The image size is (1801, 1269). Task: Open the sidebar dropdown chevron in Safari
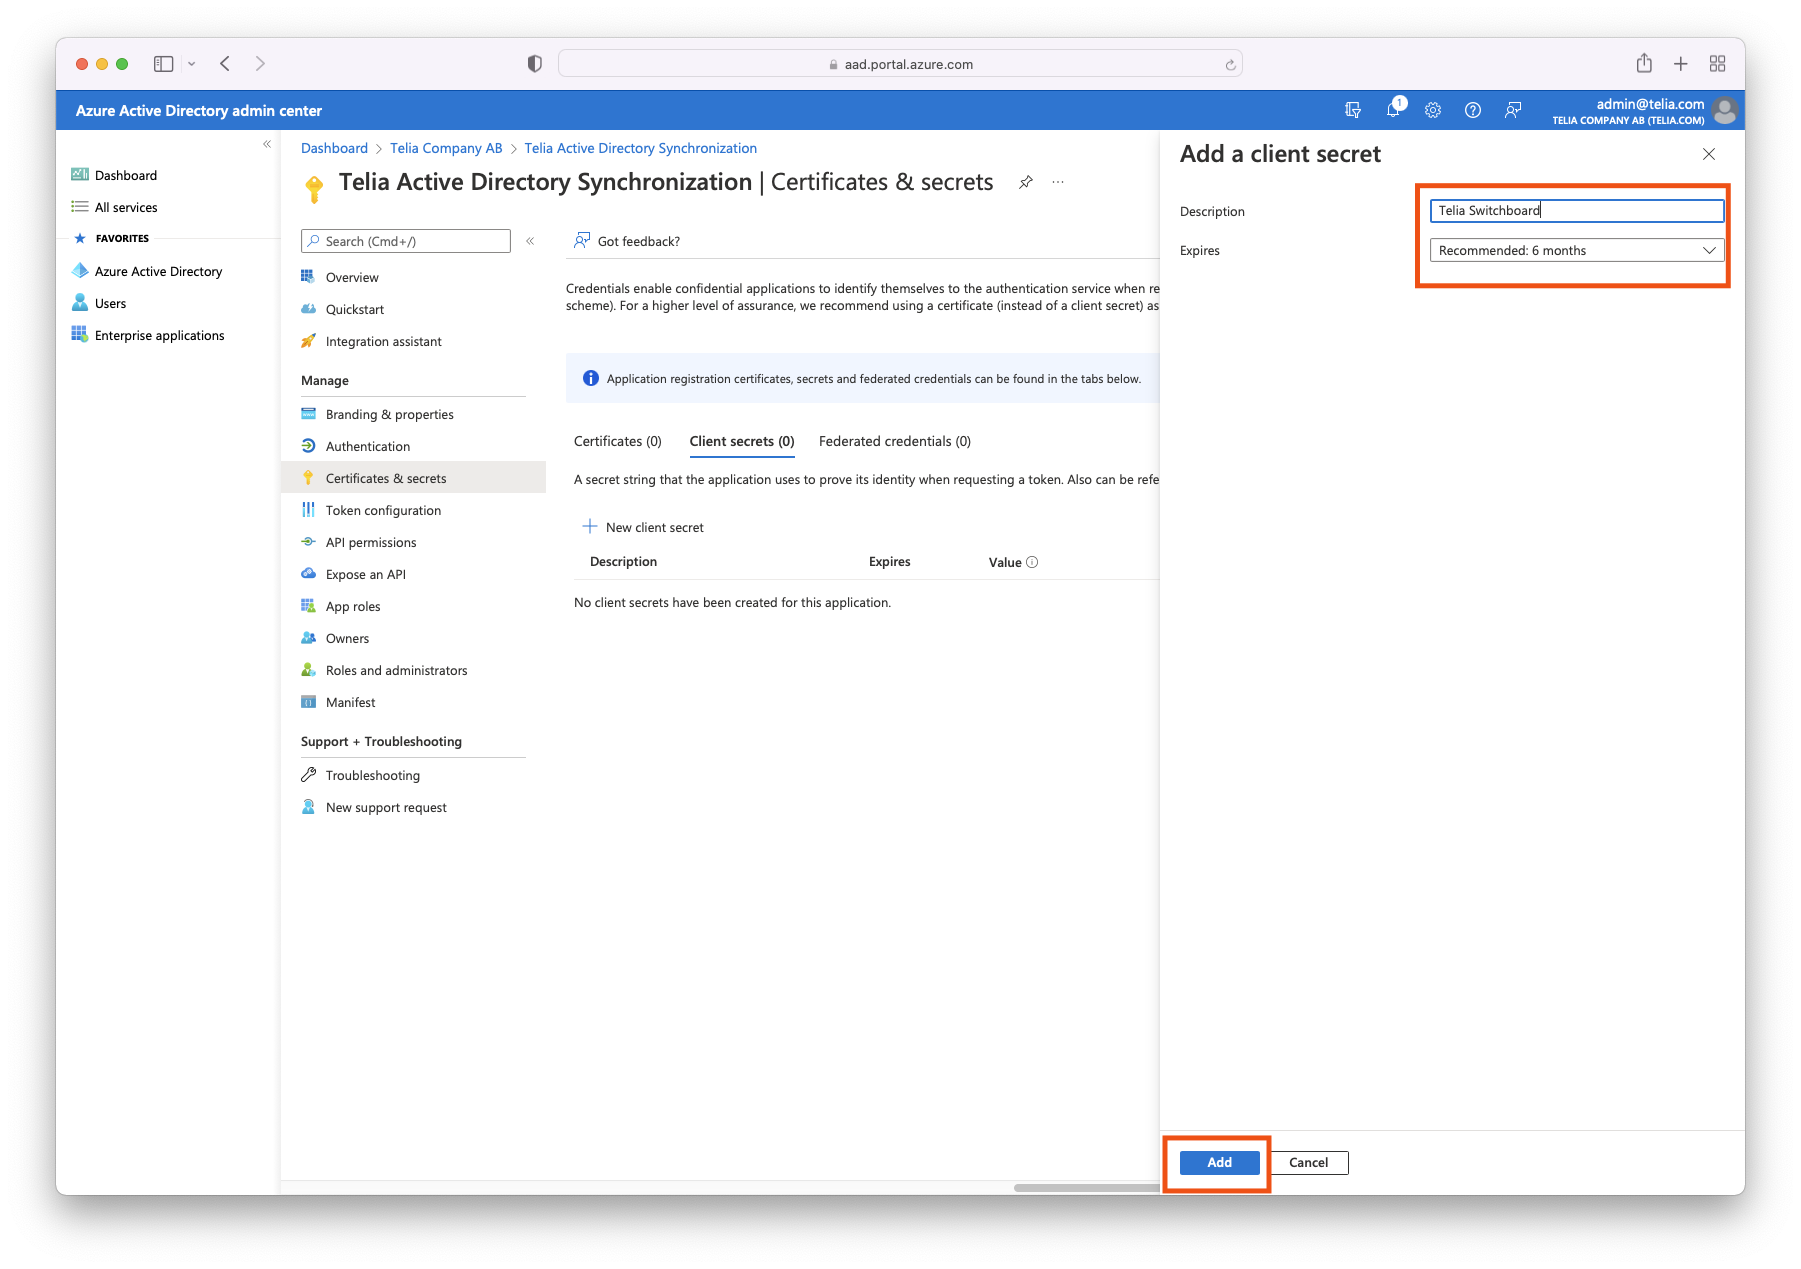[x=191, y=64]
